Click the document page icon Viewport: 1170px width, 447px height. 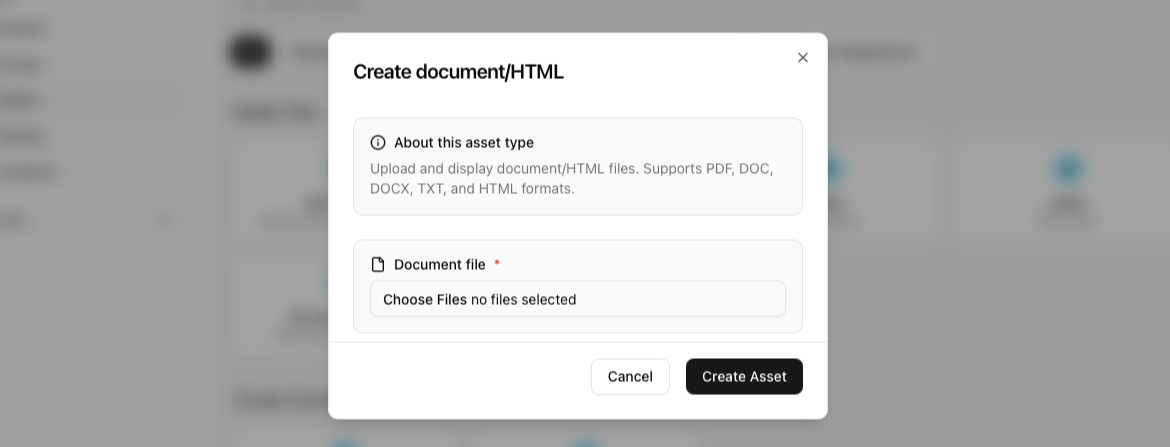point(378,265)
